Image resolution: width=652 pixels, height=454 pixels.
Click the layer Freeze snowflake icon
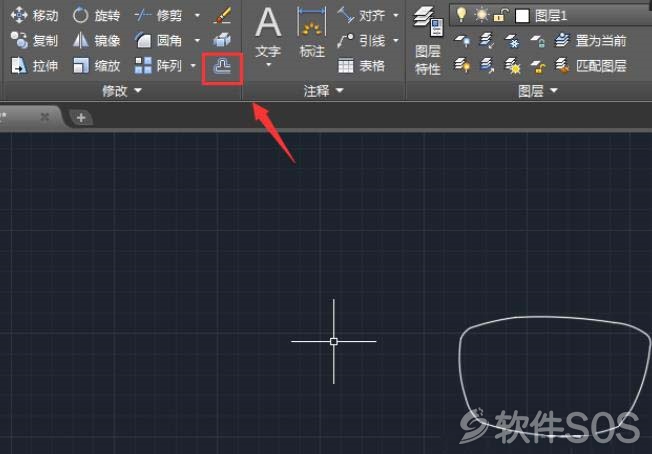coord(512,41)
